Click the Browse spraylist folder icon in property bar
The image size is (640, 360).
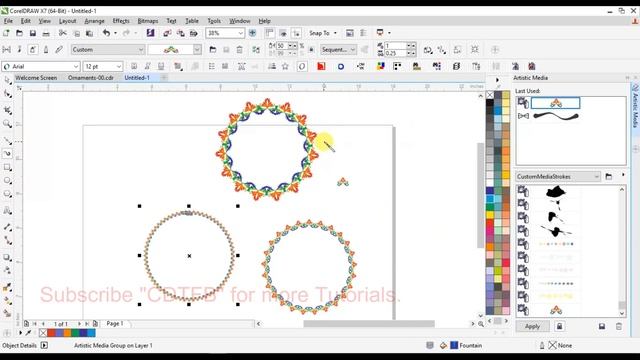(213, 50)
